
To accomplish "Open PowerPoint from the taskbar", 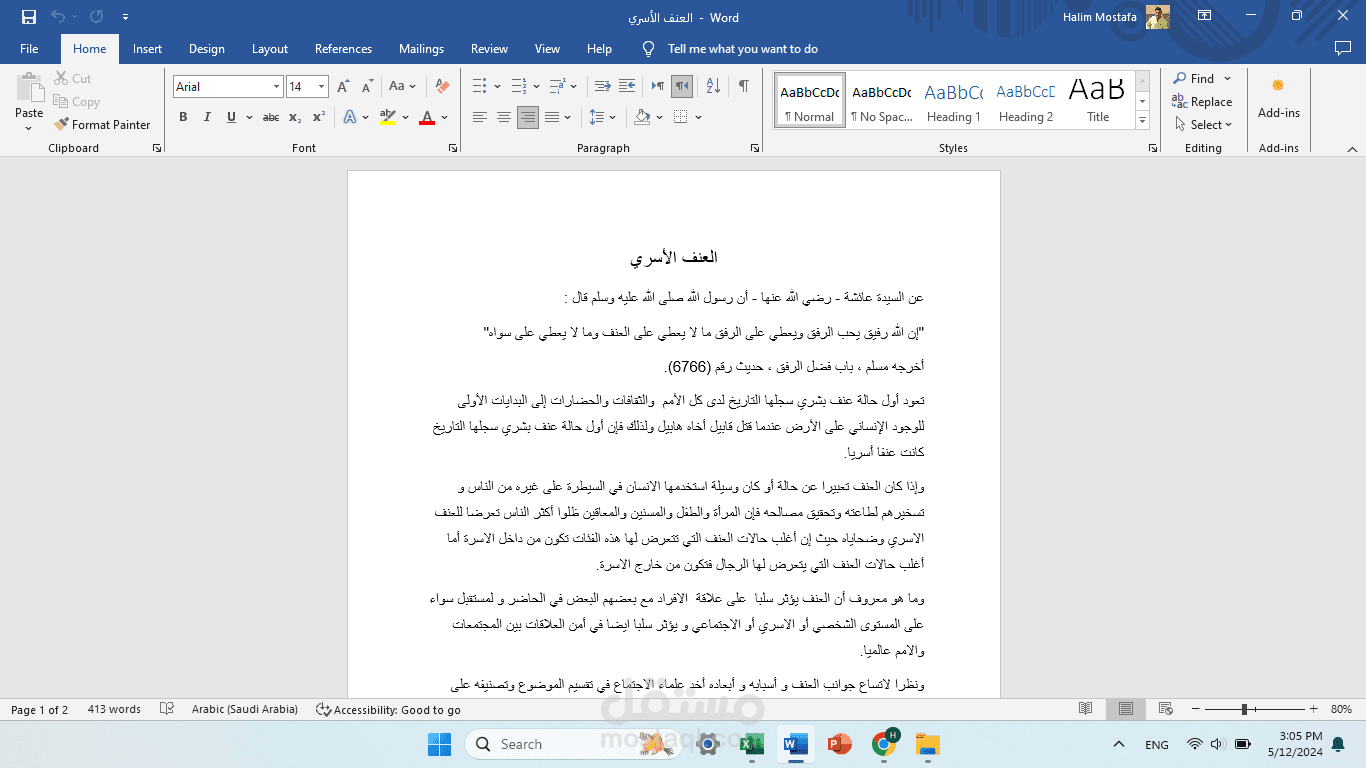I will [839, 744].
